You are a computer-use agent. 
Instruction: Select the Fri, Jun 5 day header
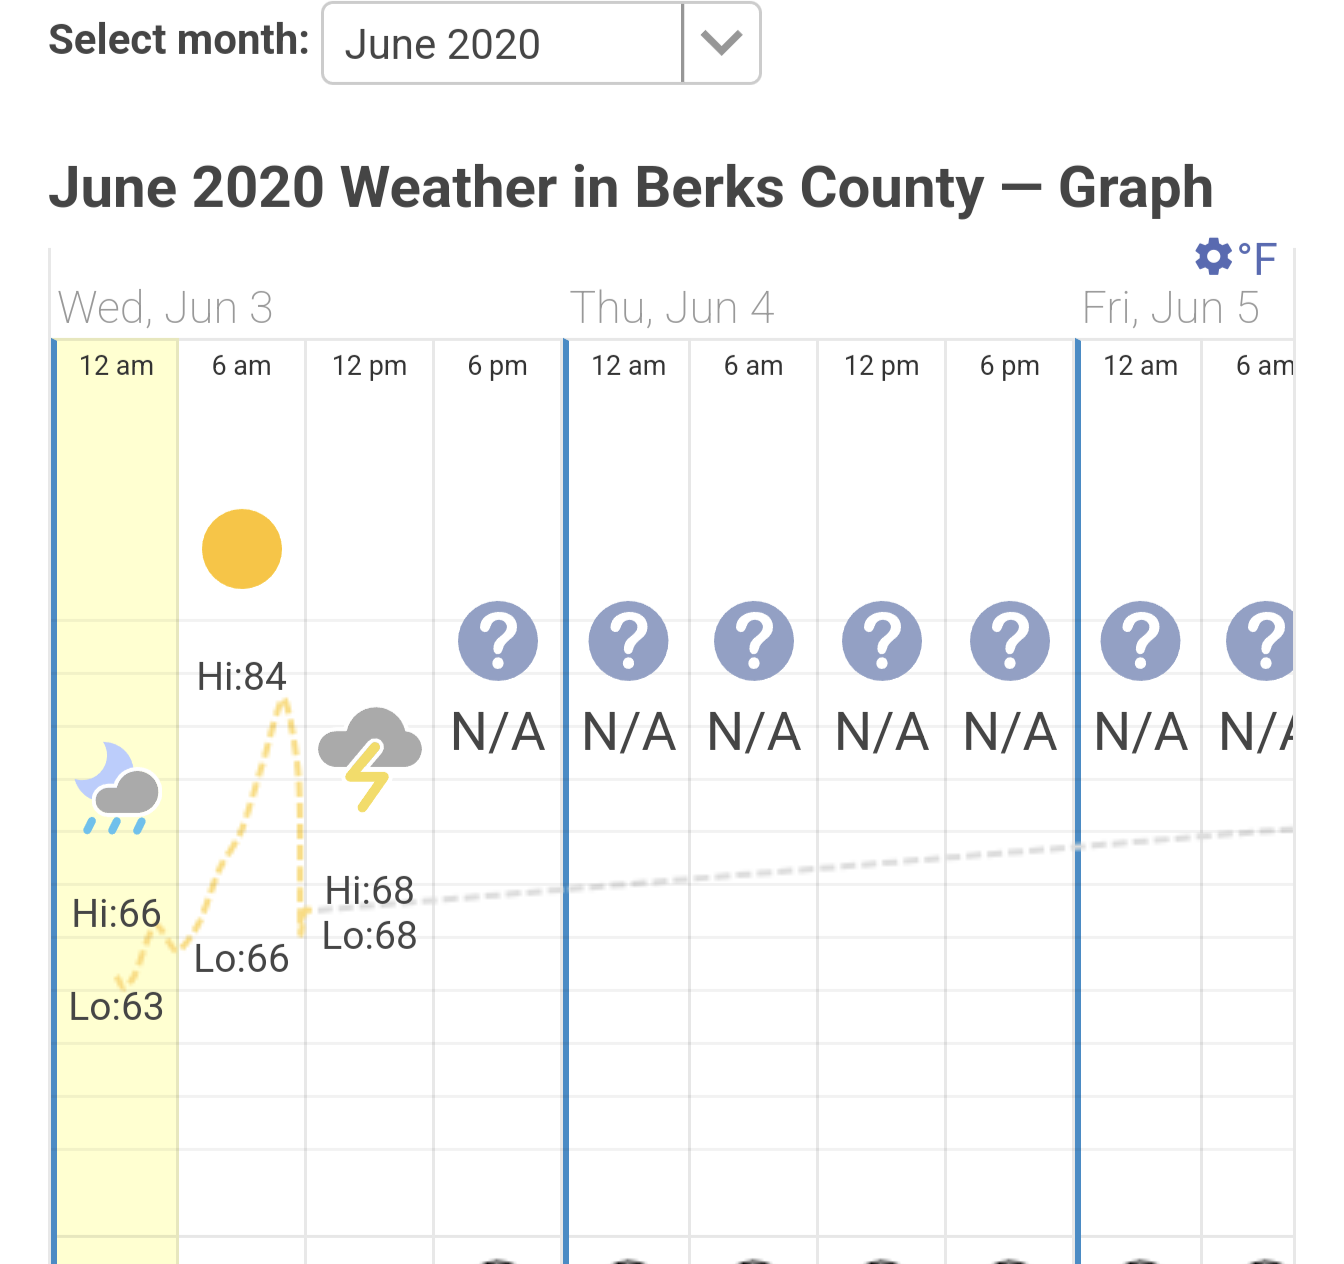coord(1170,308)
